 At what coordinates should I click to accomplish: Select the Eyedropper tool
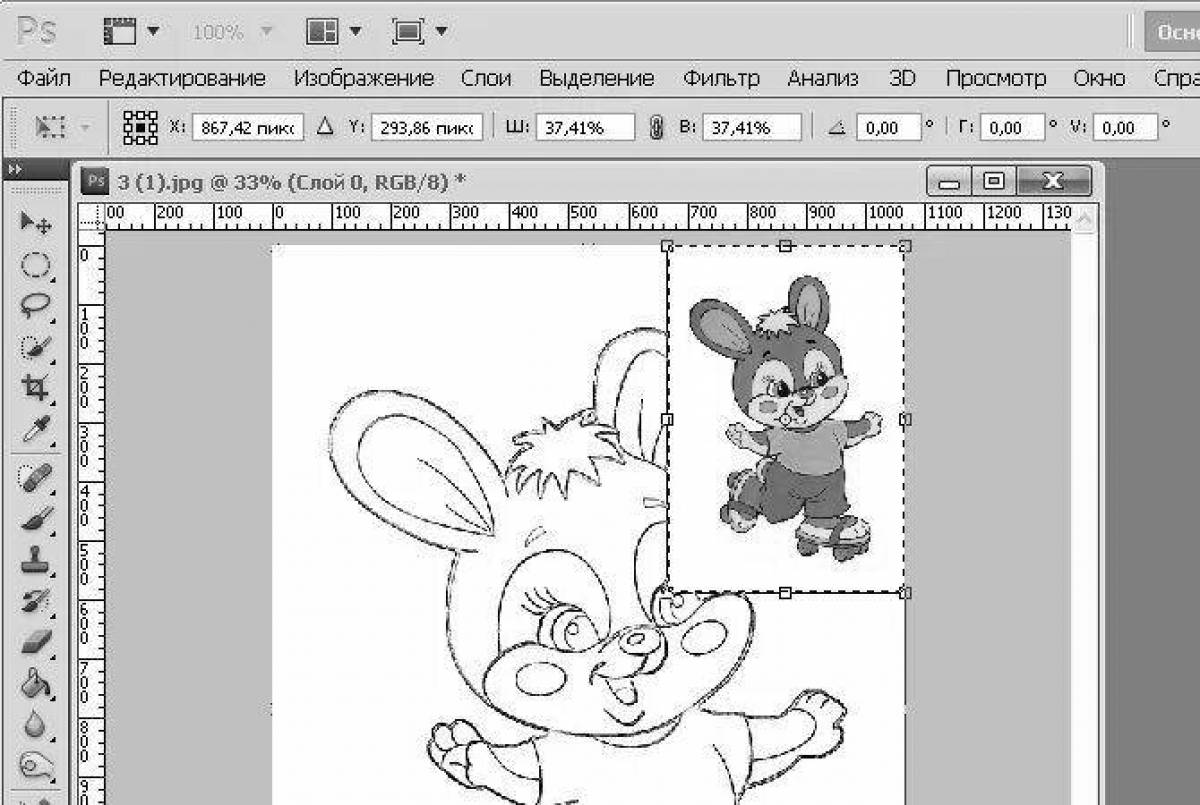point(36,430)
